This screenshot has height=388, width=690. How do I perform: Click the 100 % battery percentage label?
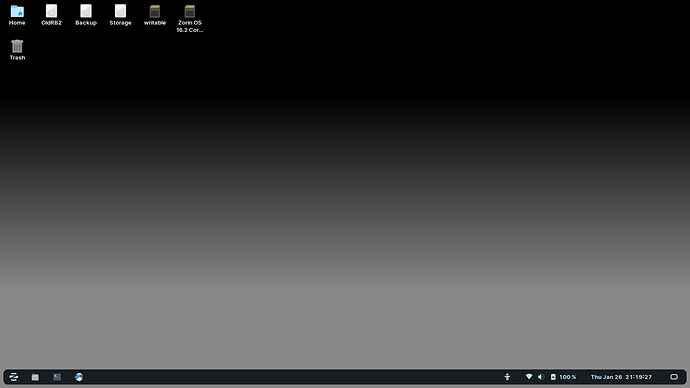[x=568, y=377]
